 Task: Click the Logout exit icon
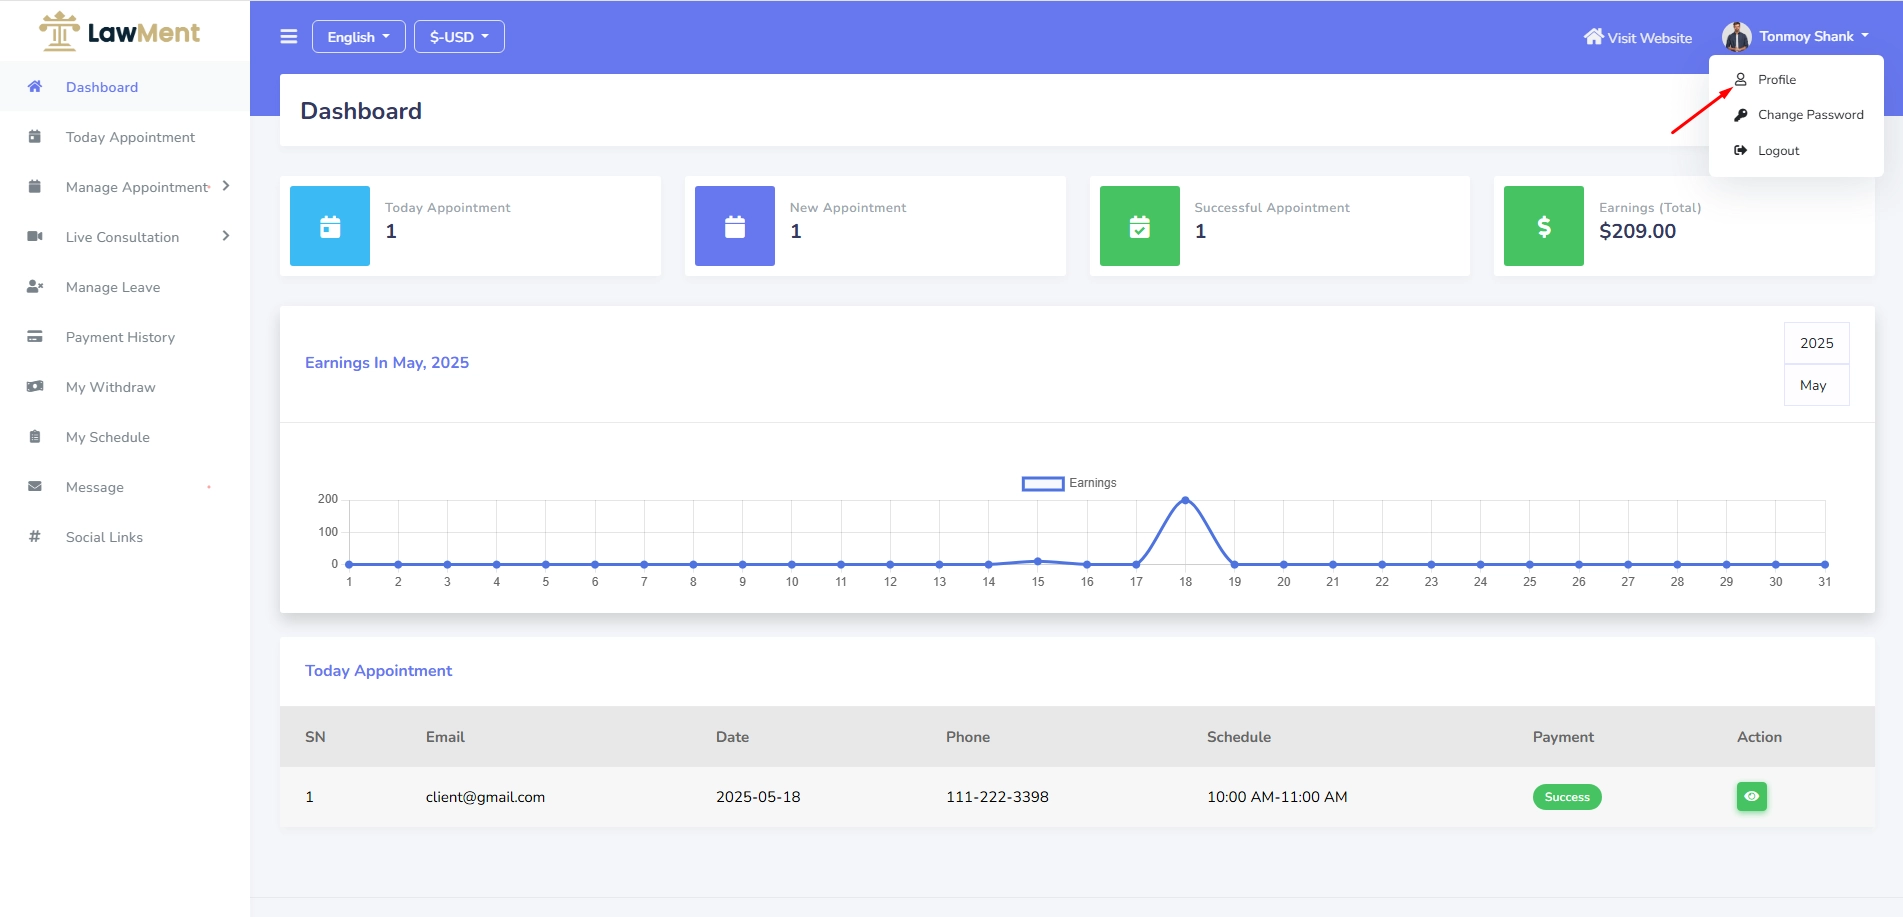pos(1741,151)
